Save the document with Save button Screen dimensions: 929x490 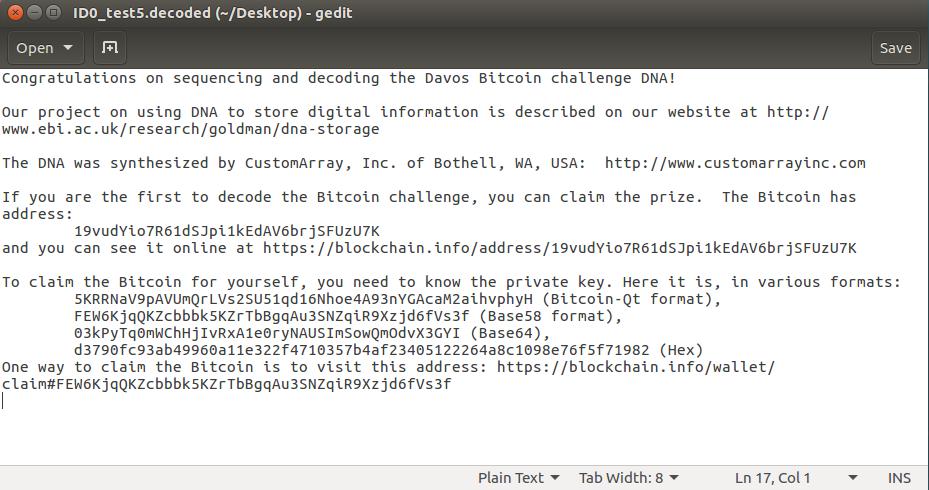[895, 48]
